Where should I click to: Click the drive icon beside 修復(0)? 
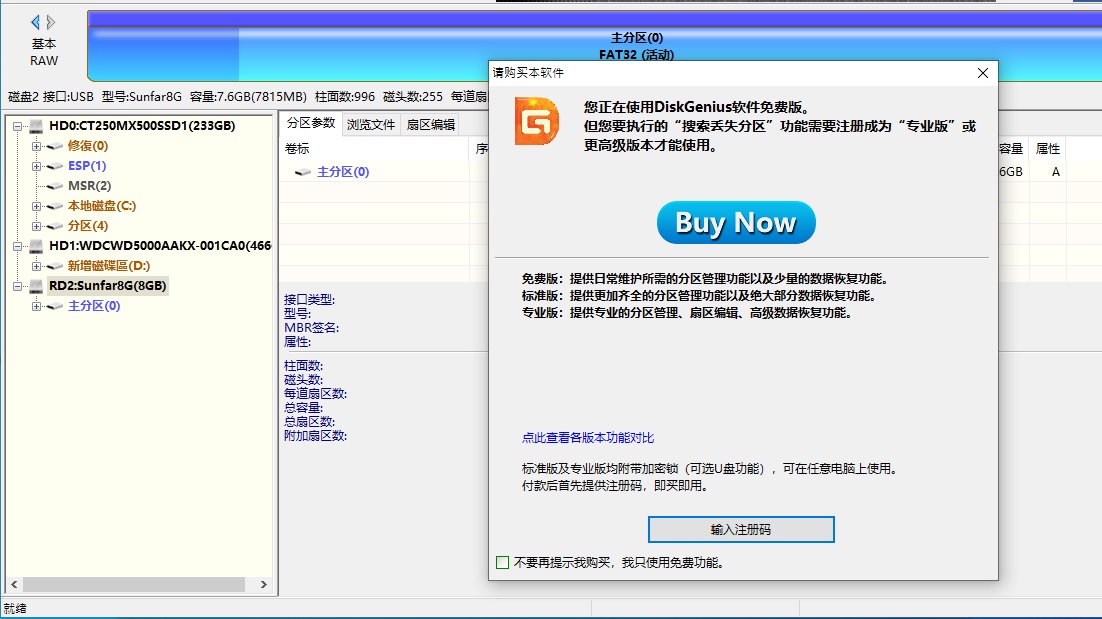coord(55,146)
